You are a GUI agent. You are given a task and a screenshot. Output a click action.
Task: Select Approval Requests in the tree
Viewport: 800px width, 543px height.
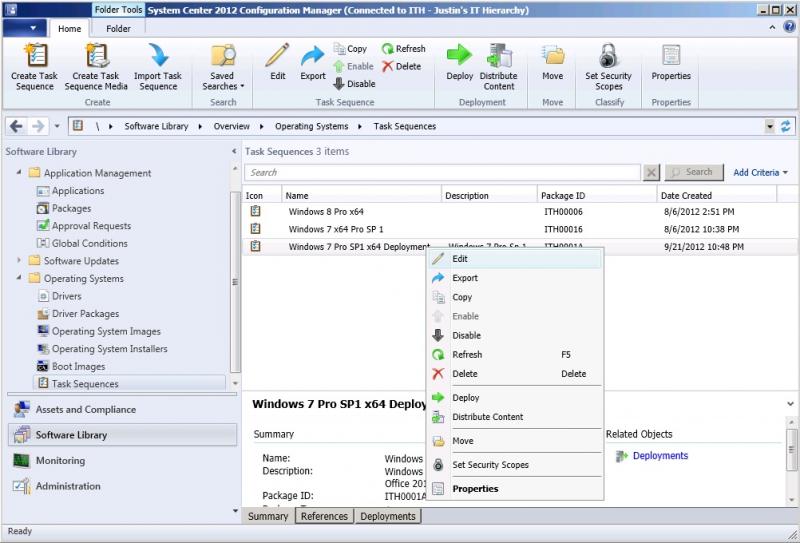tap(91, 226)
